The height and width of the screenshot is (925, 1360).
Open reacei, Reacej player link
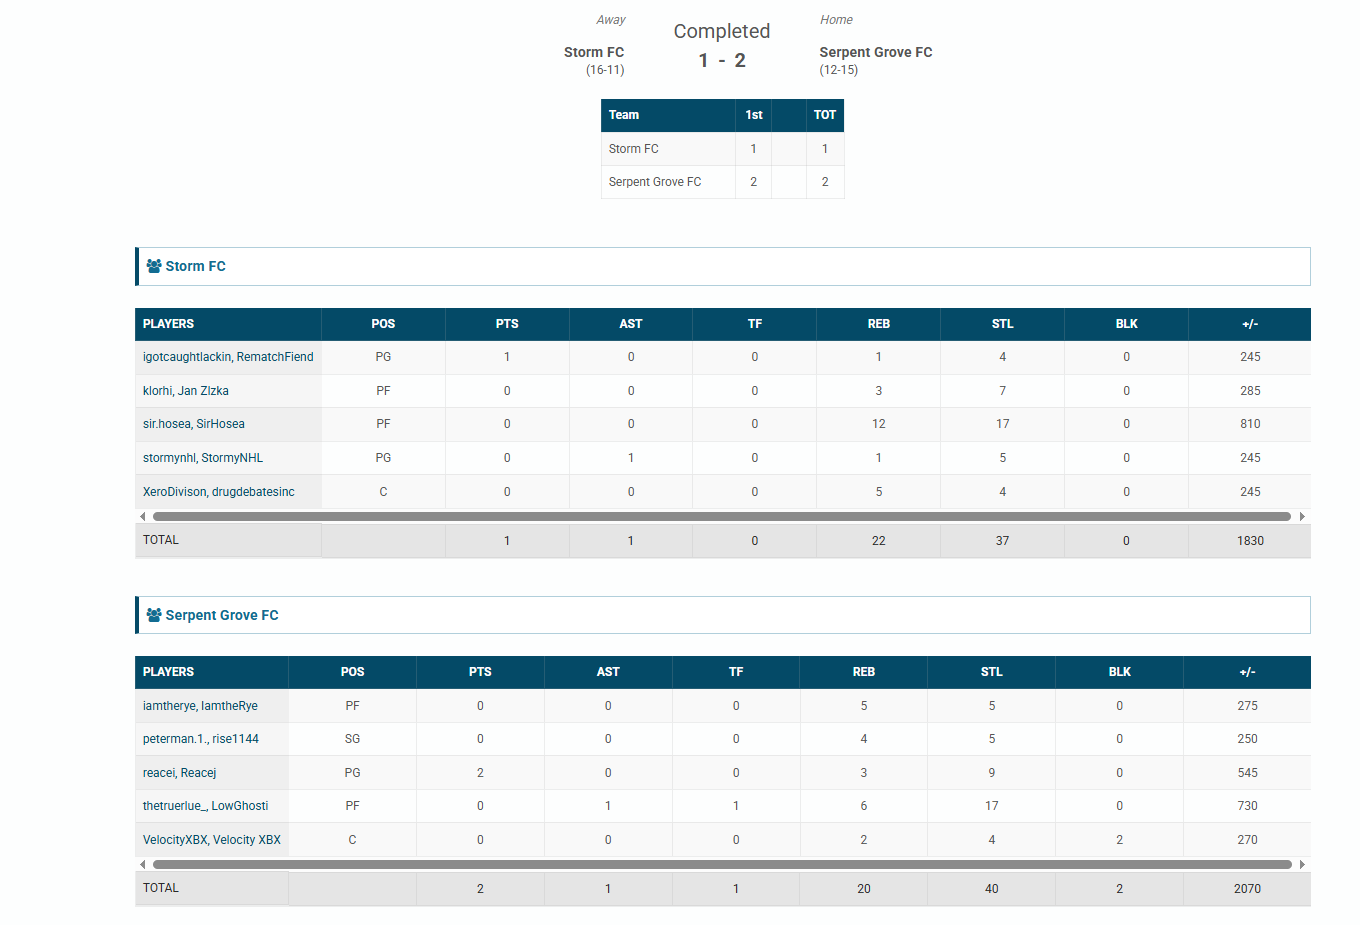[x=180, y=773]
